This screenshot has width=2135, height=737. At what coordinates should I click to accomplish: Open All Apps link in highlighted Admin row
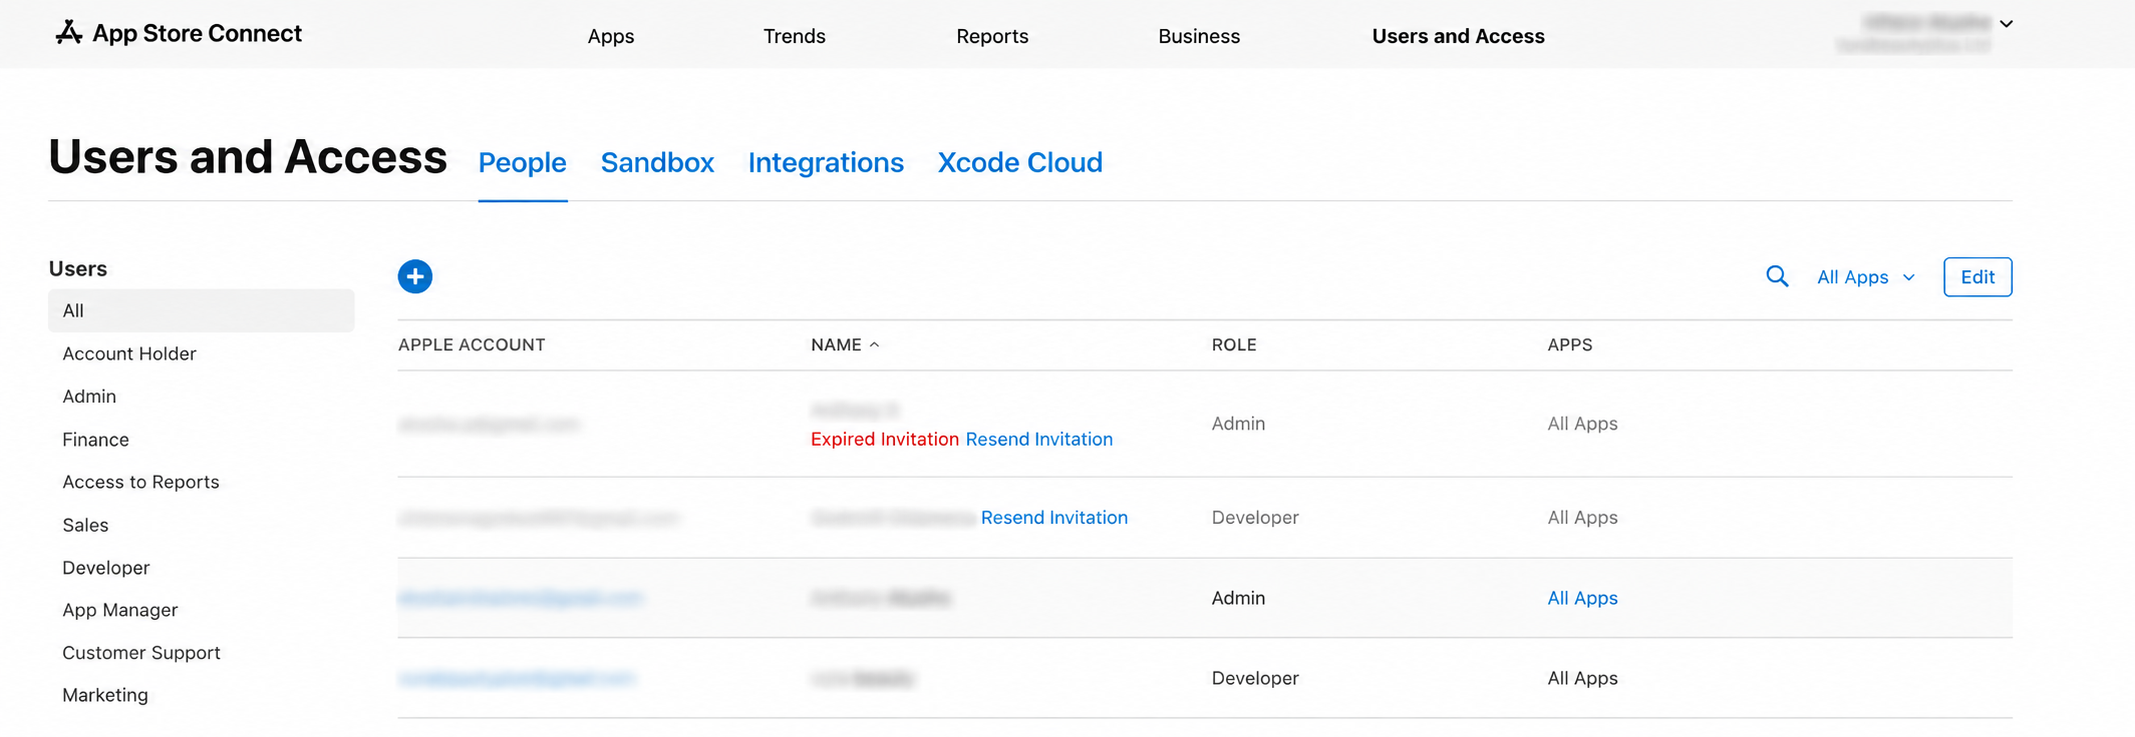(x=1582, y=598)
